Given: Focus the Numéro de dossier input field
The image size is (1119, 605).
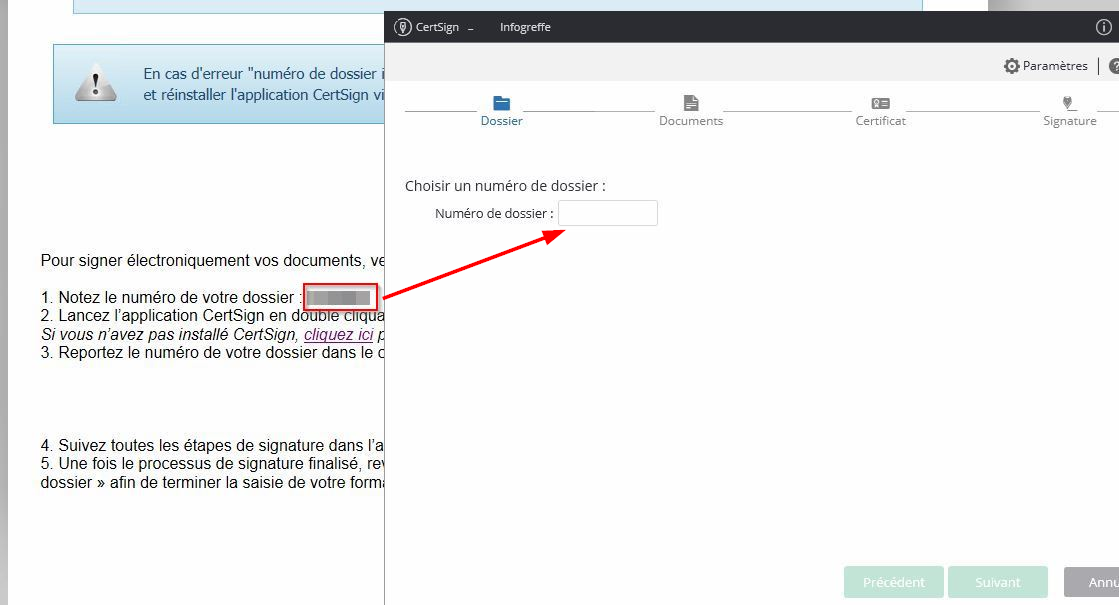Looking at the screenshot, I should pos(608,213).
